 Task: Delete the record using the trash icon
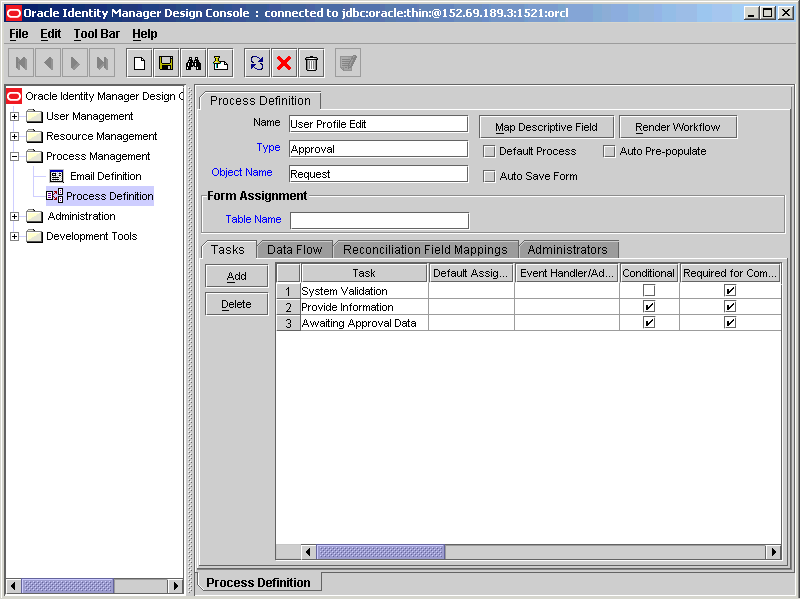311,62
